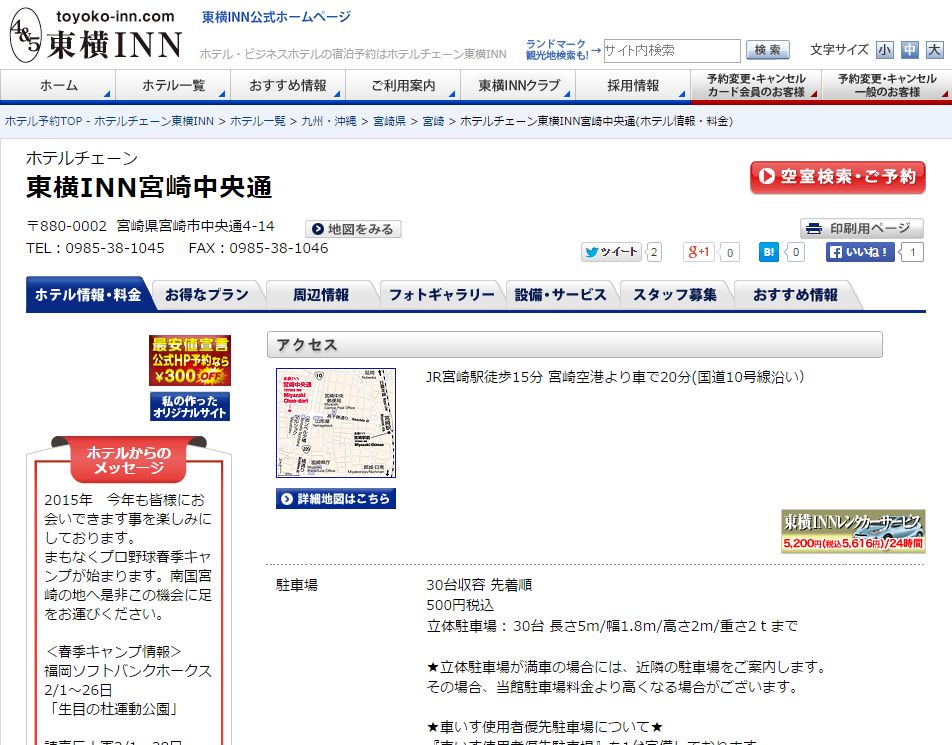Click the 検索 search button
The height and width of the screenshot is (745, 952).
(767, 50)
